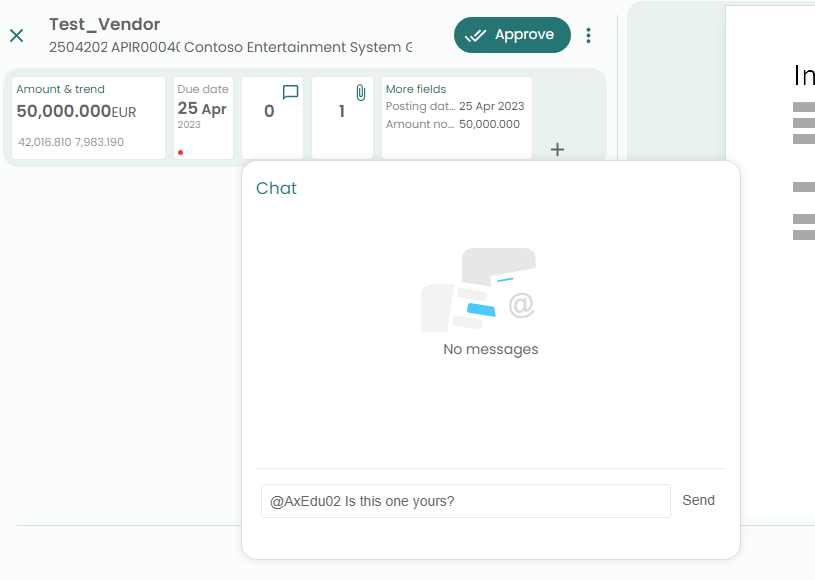Image resolution: width=815 pixels, height=580 pixels.
Task: Add a new field with plus icon
Action: pyautogui.click(x=557, y=150)
